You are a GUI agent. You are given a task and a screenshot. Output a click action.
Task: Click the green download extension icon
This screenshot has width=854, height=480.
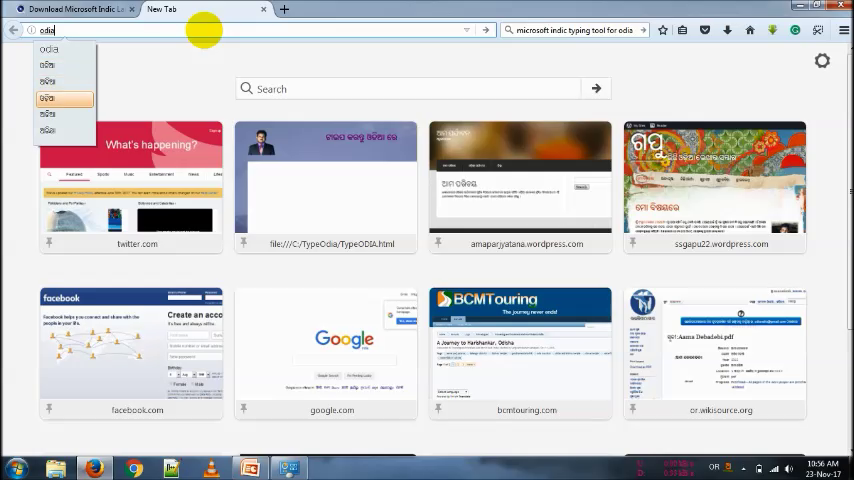coord(772,30)
